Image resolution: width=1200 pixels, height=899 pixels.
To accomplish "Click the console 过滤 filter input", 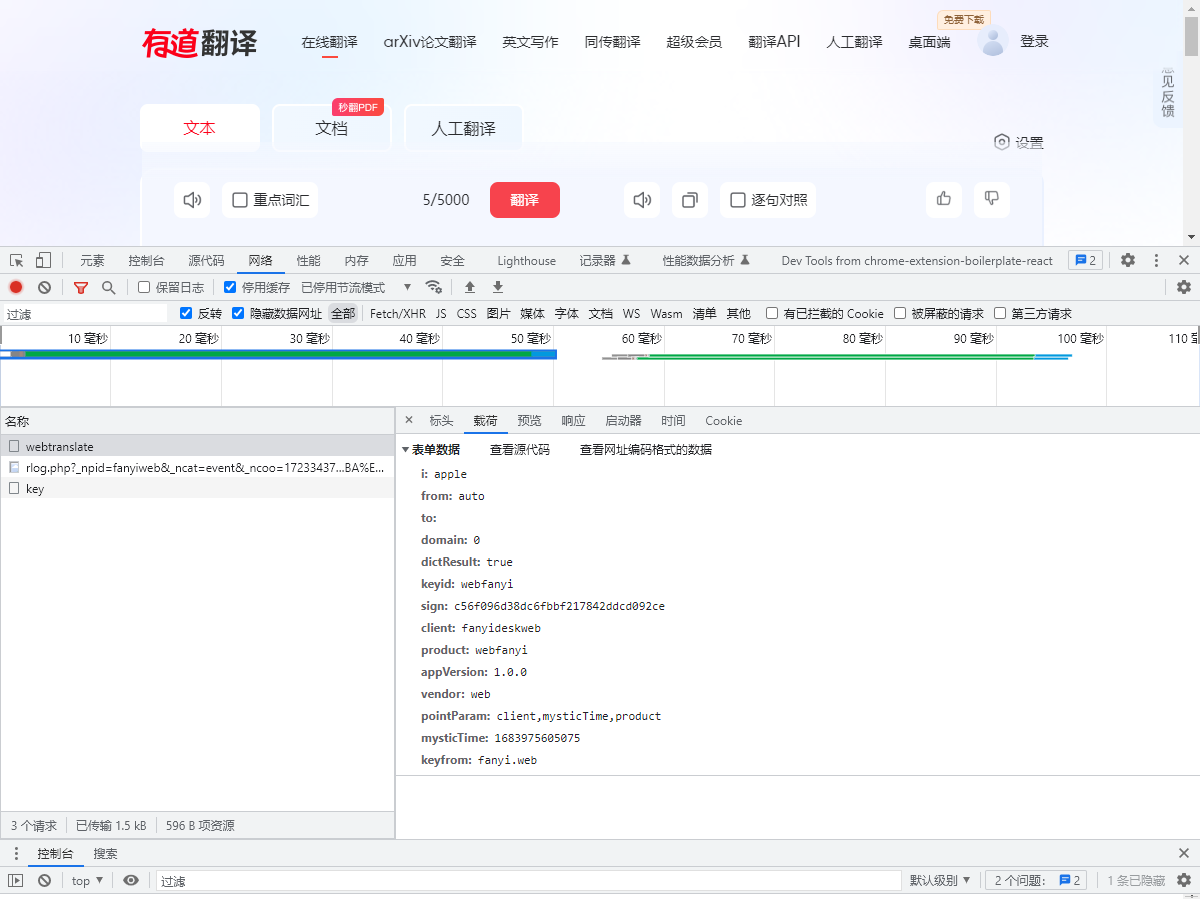I will 528,881.
